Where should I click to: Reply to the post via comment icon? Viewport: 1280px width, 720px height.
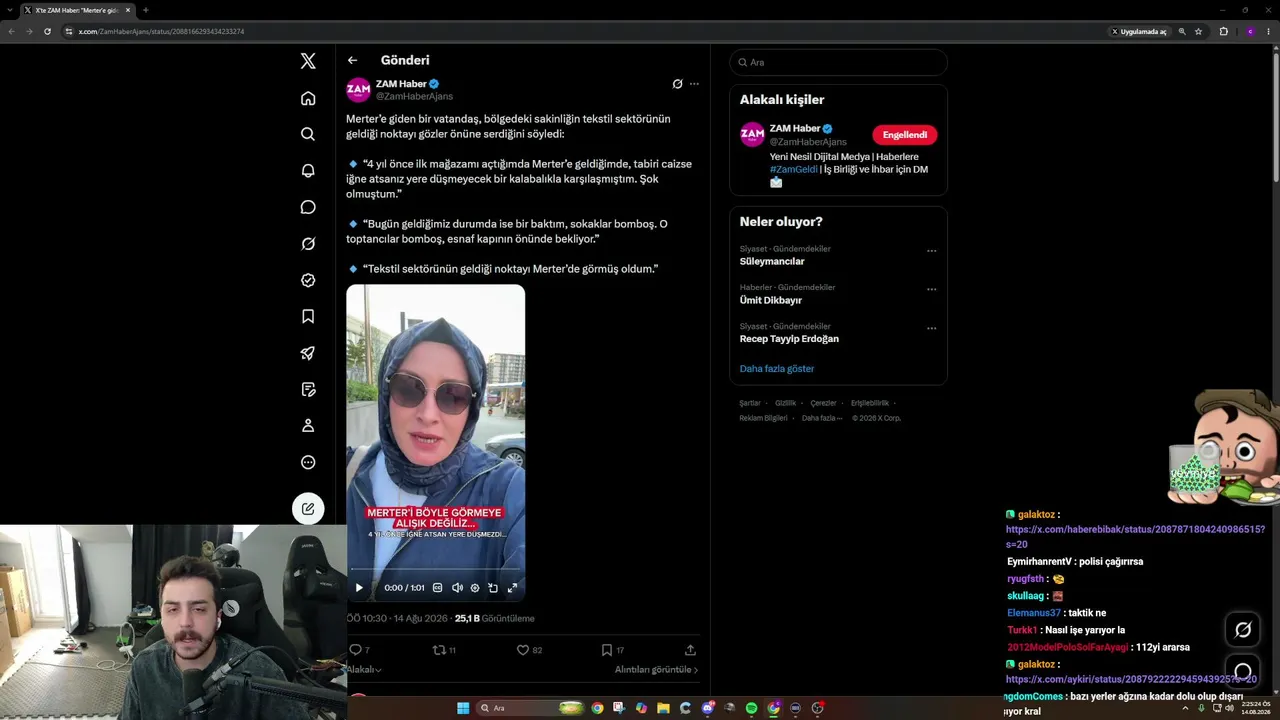355,650
